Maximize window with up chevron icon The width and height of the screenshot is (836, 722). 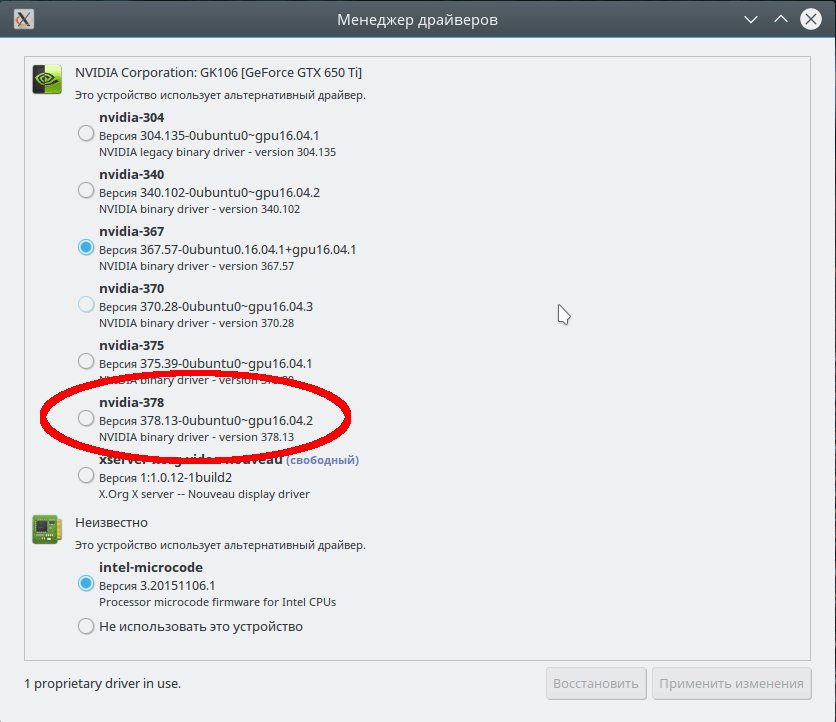pyautogui.click(x=781, y=19)
